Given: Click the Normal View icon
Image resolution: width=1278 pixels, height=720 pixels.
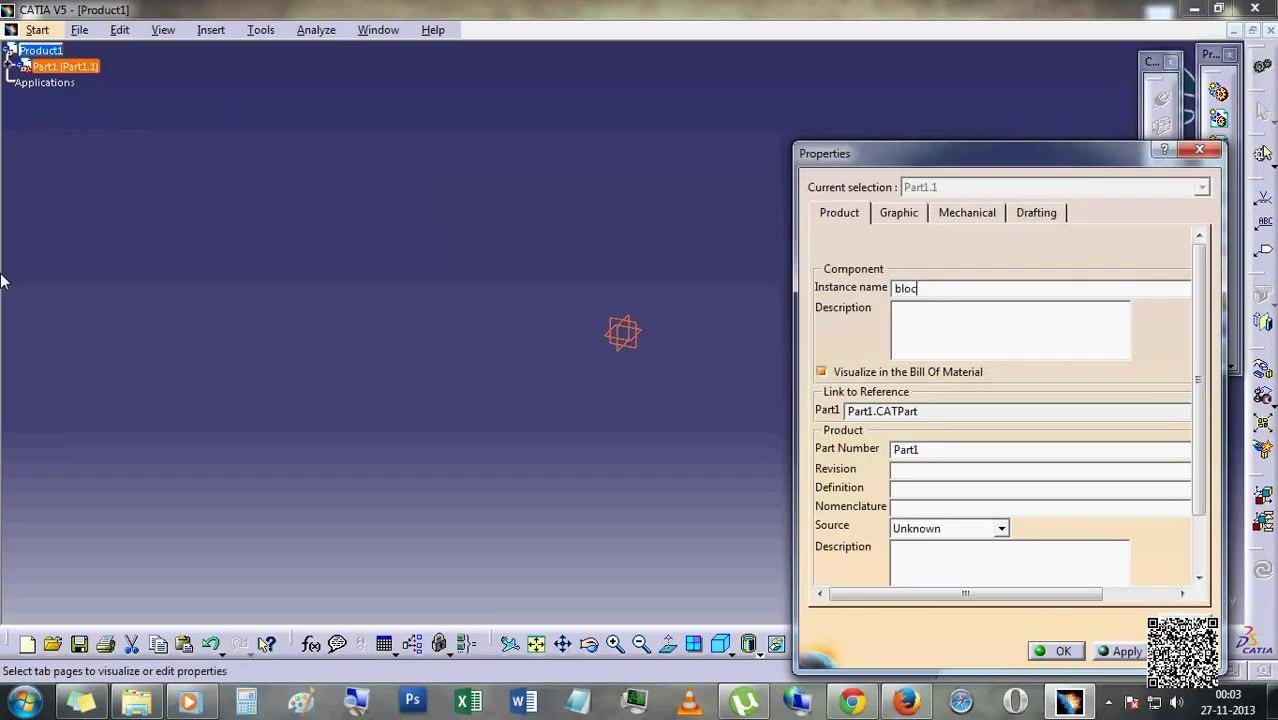Looking at the screenshot, I should [667, 645].
